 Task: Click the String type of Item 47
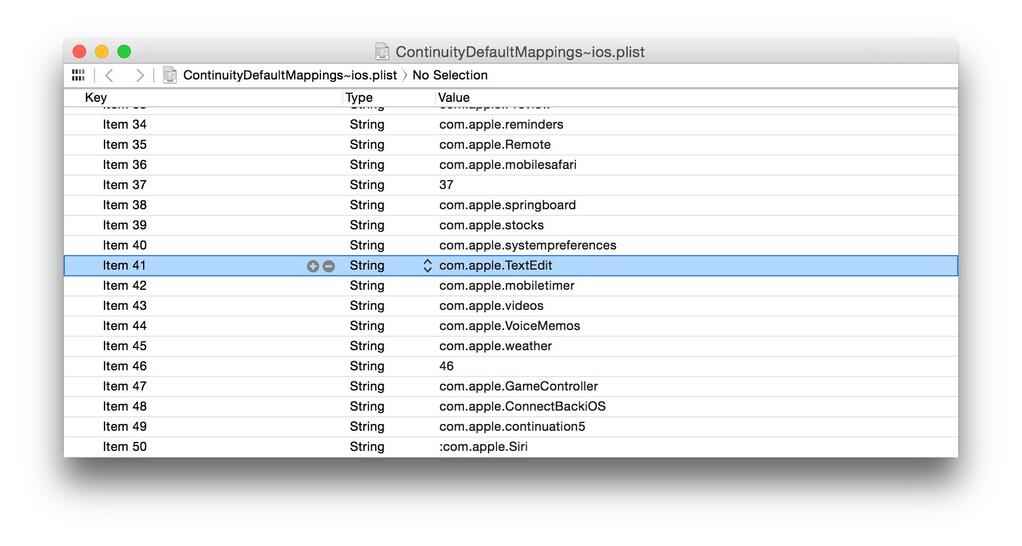click(367, 386)
